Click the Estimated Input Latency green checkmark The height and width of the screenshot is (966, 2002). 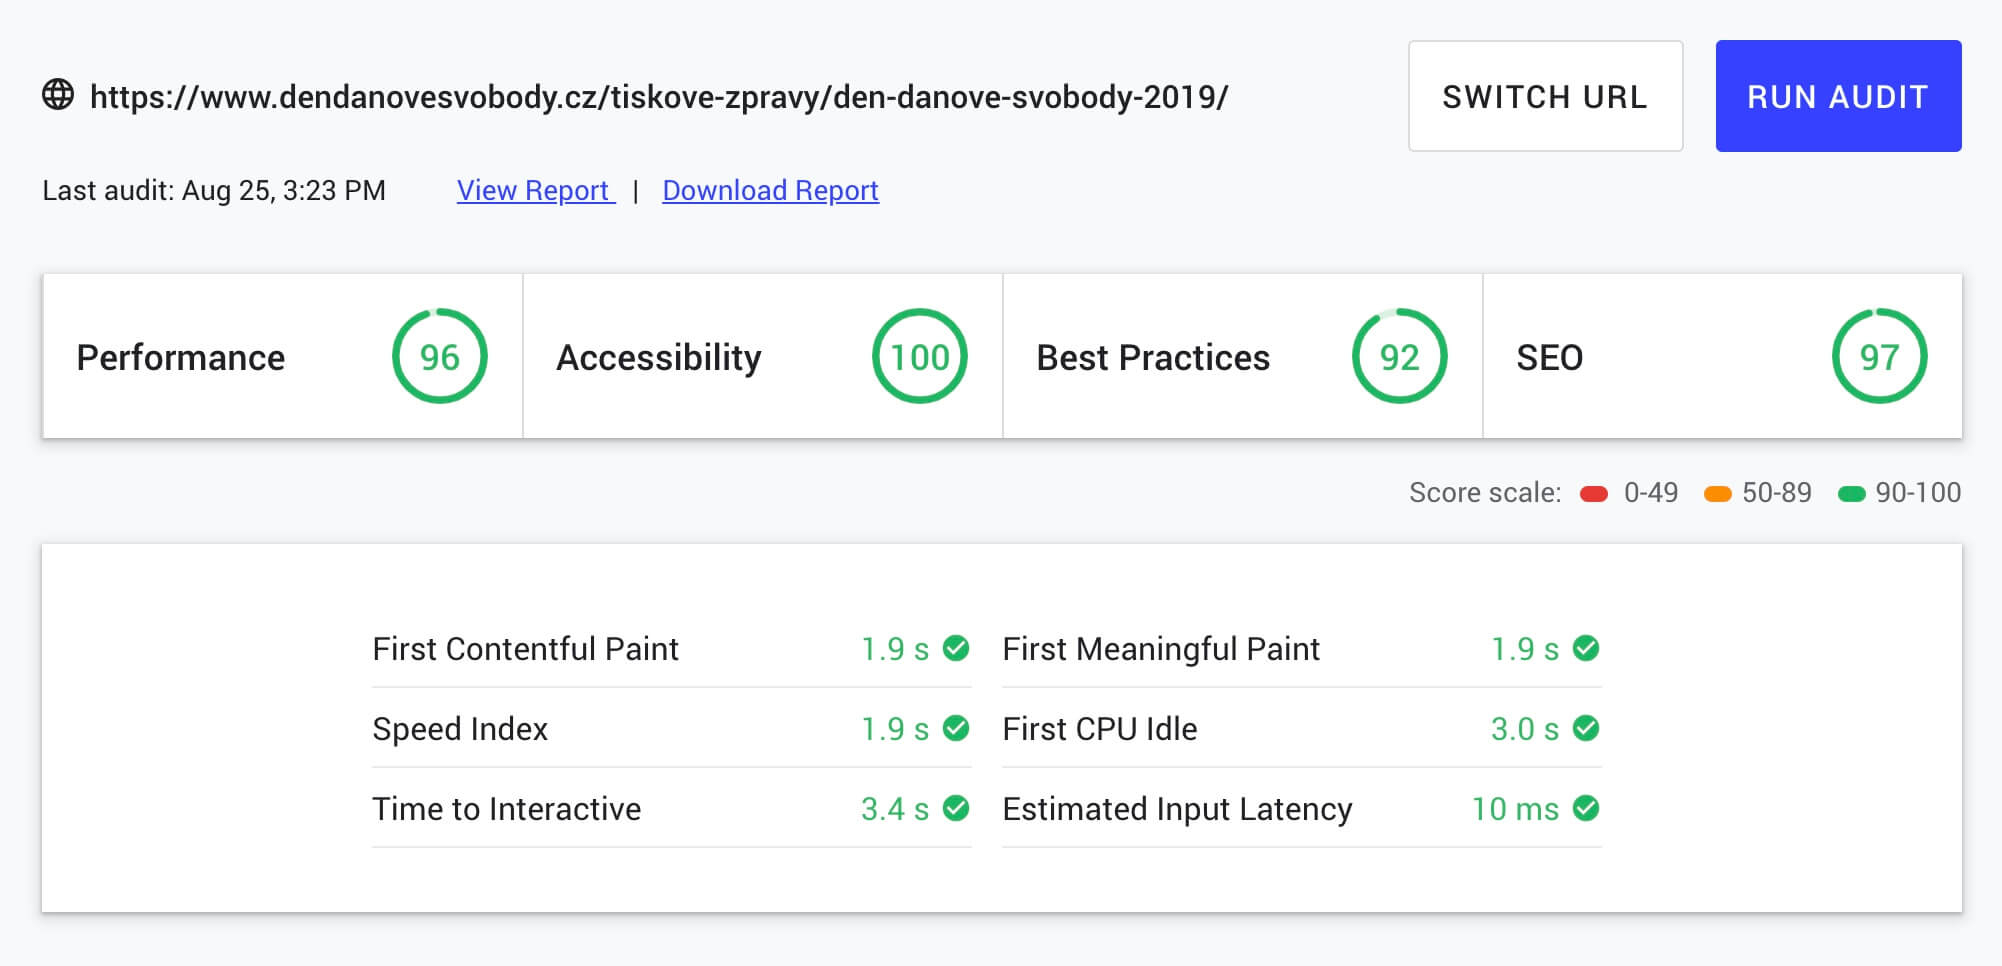[x=1586, y=808]
